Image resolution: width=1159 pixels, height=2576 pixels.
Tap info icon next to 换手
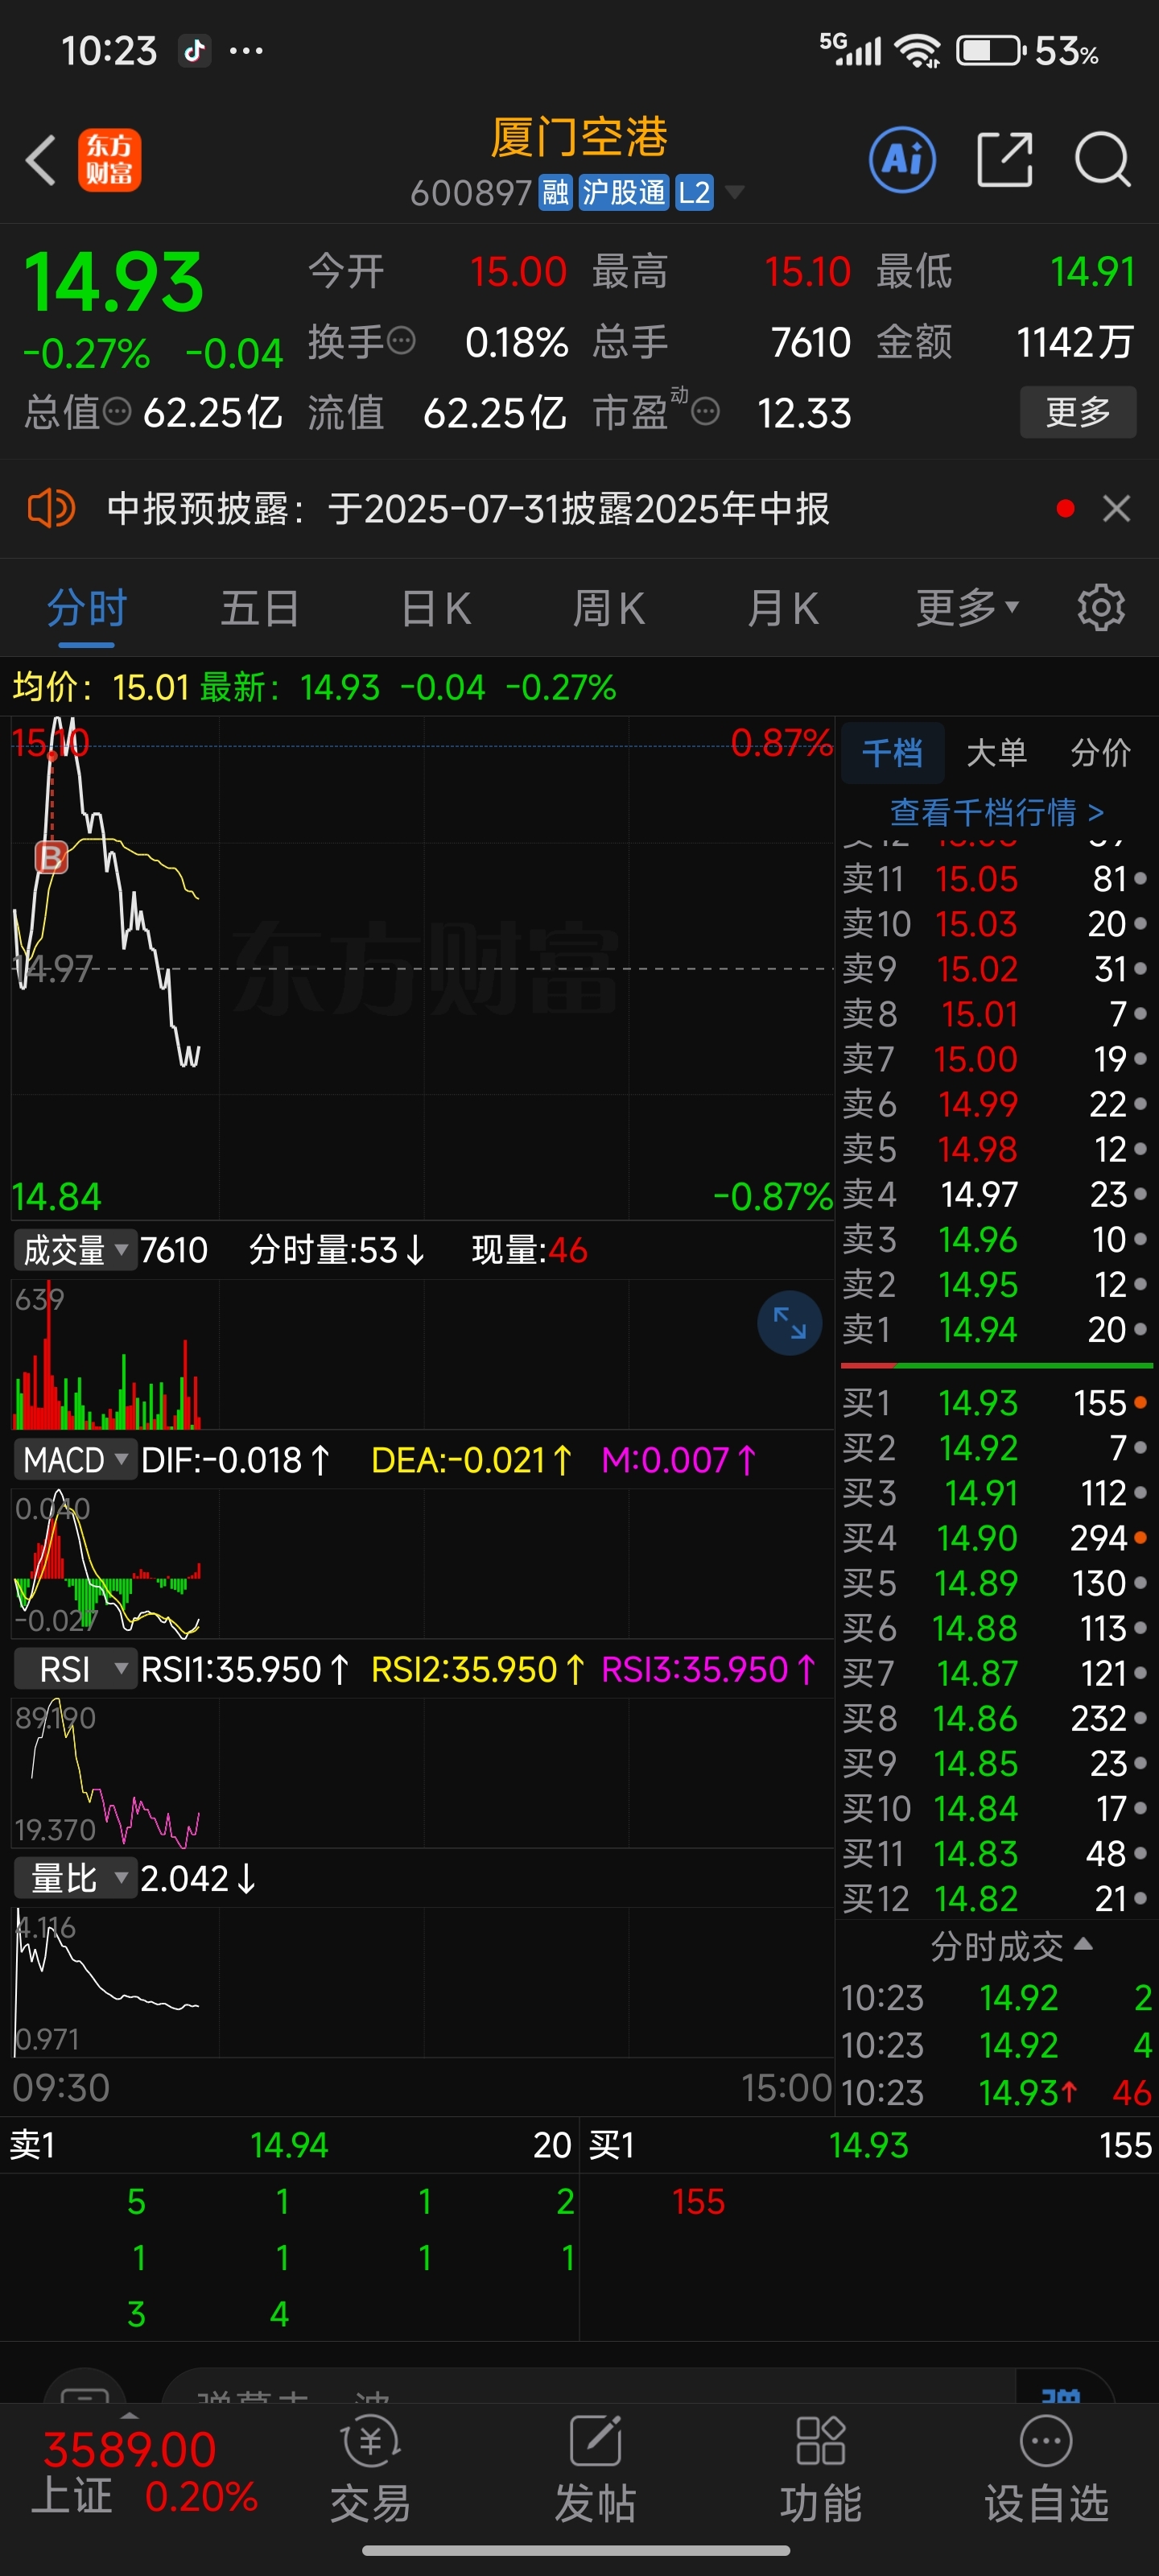tap(401, 341)
